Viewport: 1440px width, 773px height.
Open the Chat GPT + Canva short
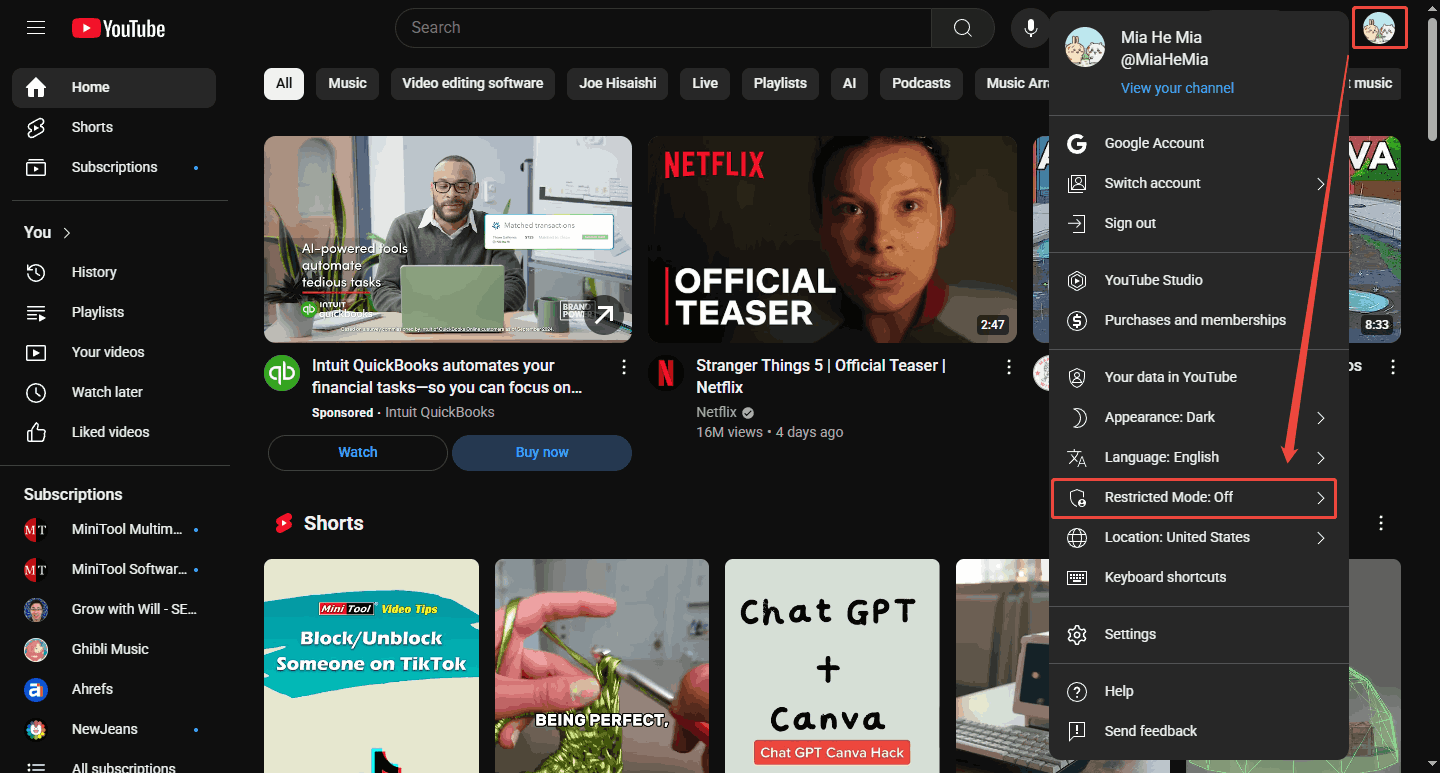click(832, 666)
